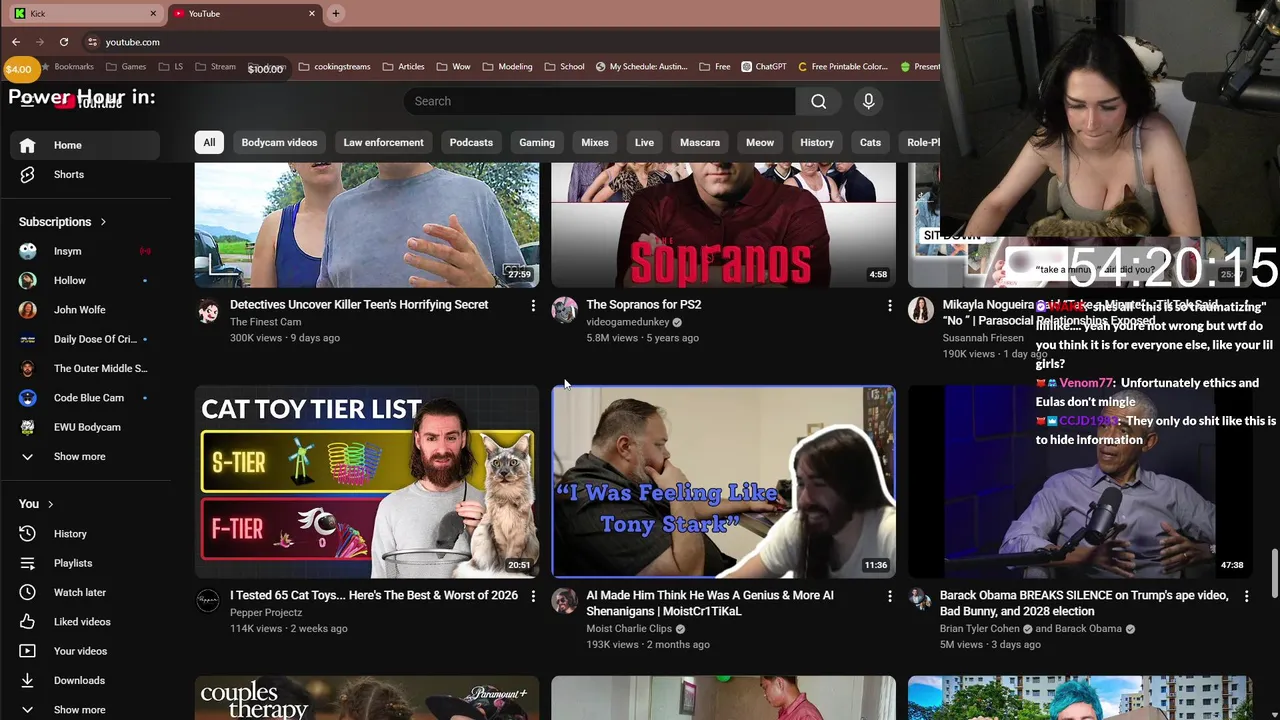The image size is (1280, 720).
Task: Open options menu for The Sopranos for PS2 video
Action: pos(889,305)
